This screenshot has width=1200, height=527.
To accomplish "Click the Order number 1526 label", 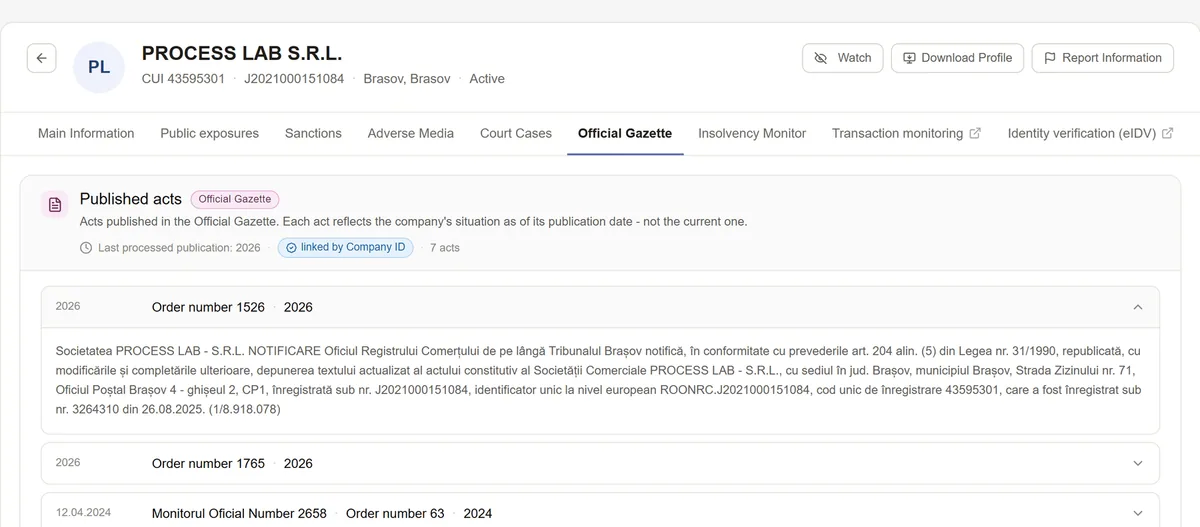I will pos(208,307).
